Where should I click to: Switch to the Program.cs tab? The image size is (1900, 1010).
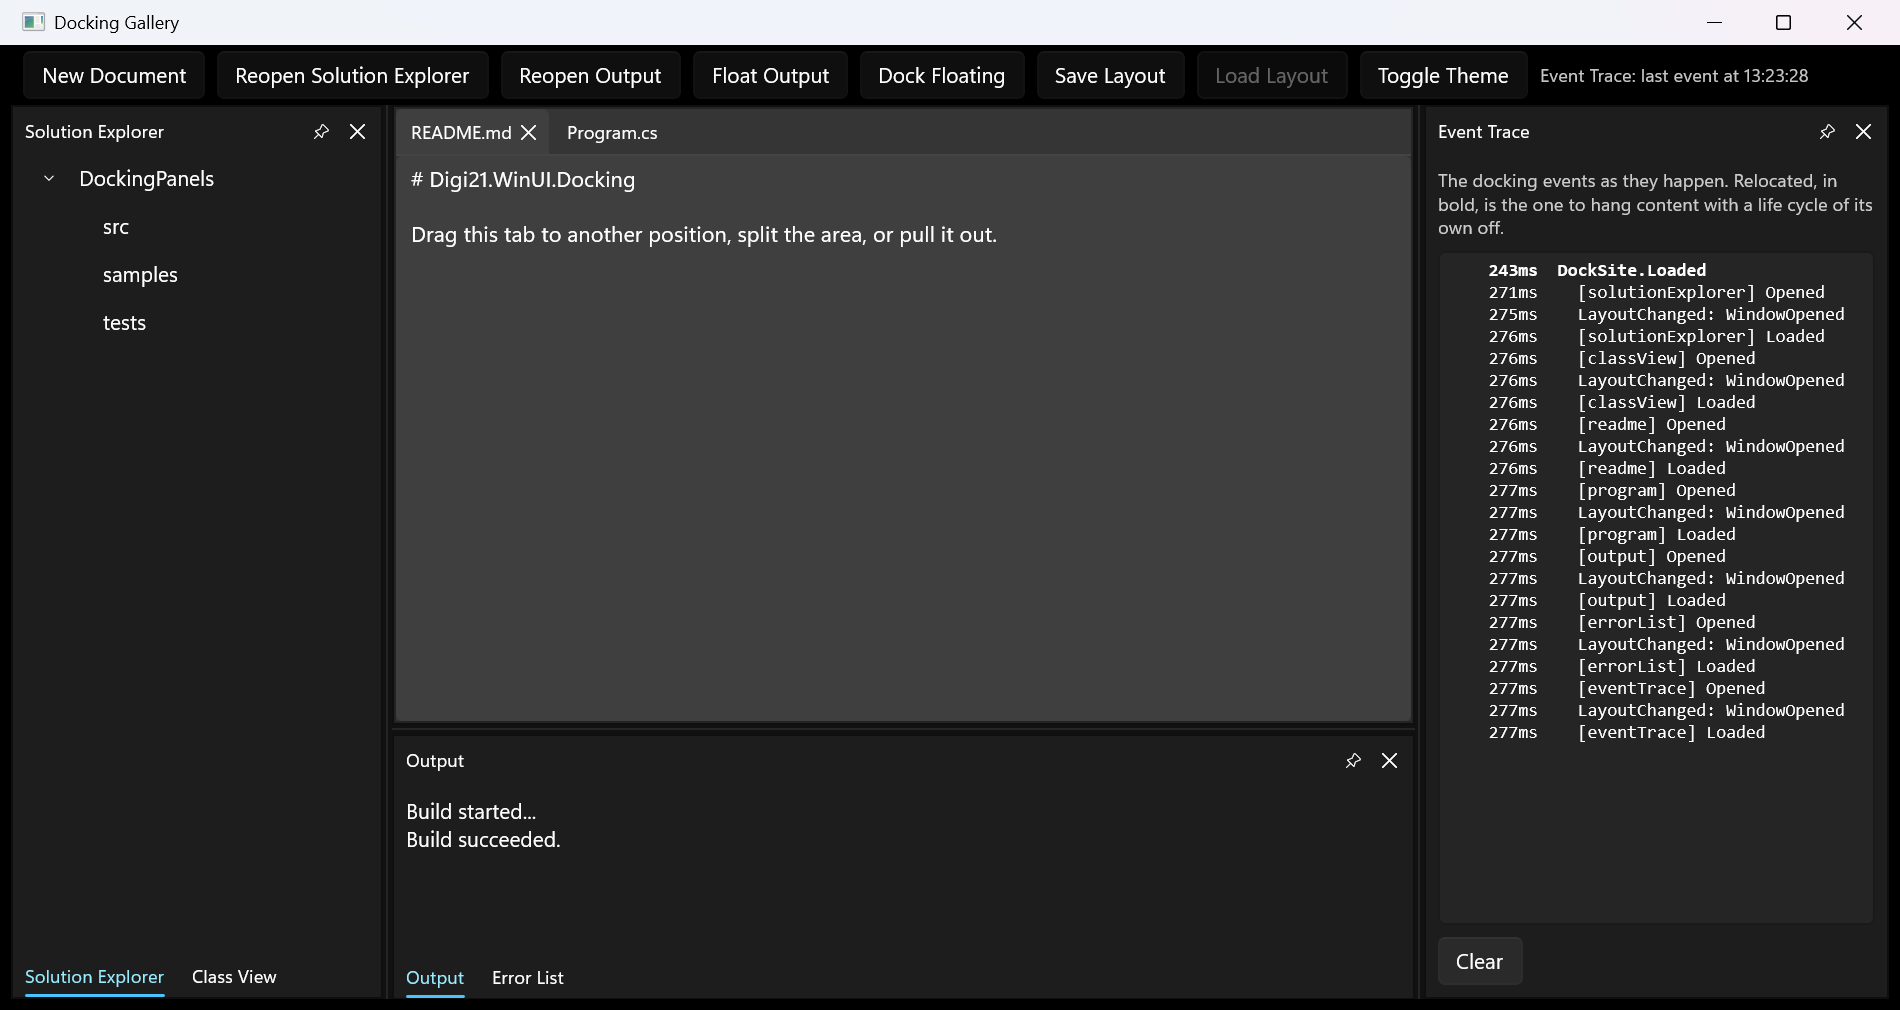[x=612, y=133]
